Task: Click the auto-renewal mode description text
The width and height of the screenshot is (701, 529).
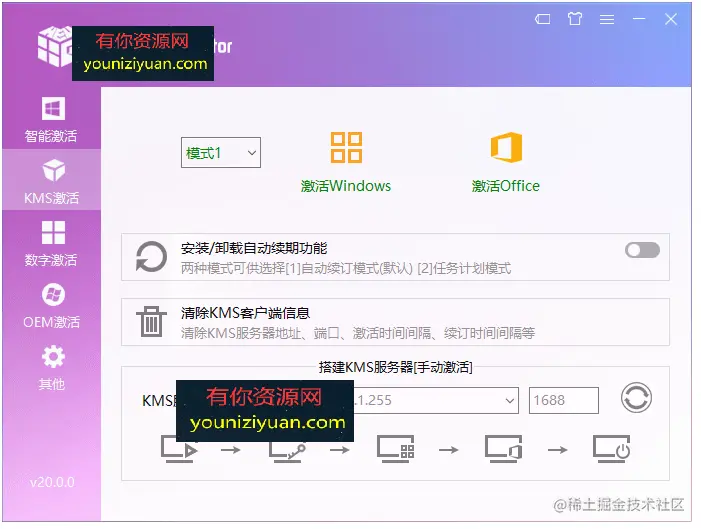Action: (x=346, y=268)
